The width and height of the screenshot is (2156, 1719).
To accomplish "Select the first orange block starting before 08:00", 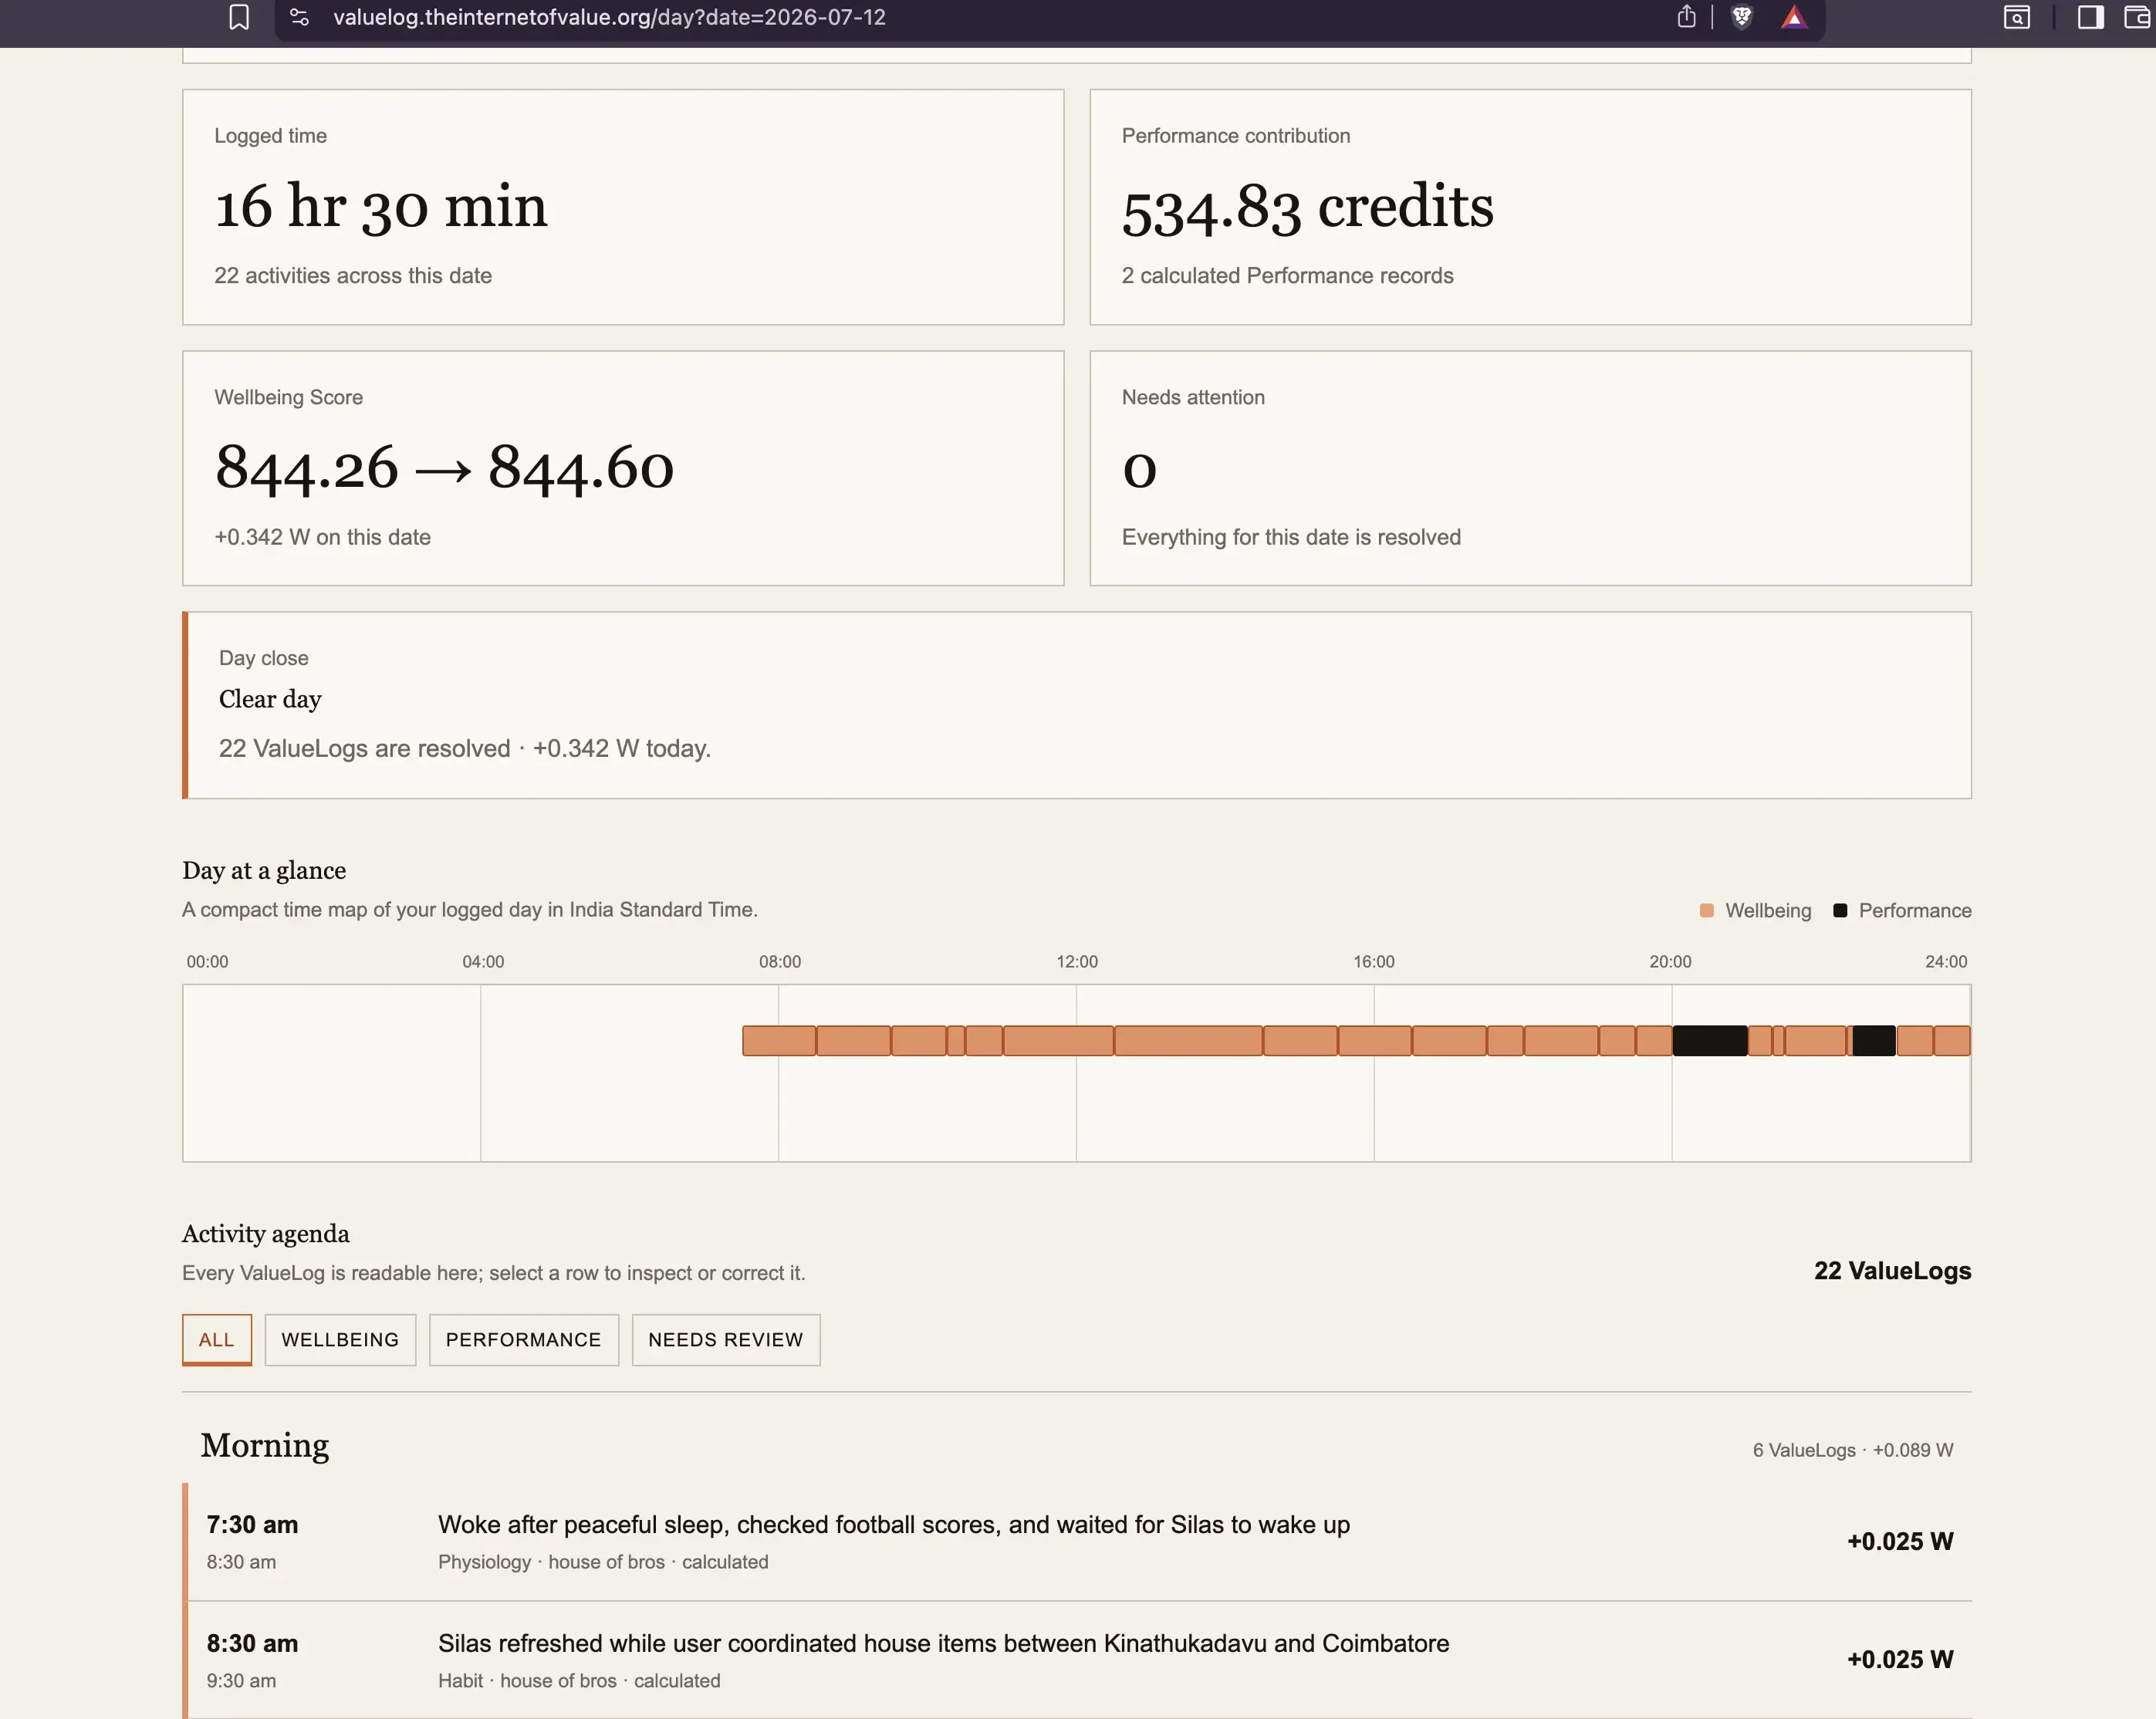I will click(779, 1041).
